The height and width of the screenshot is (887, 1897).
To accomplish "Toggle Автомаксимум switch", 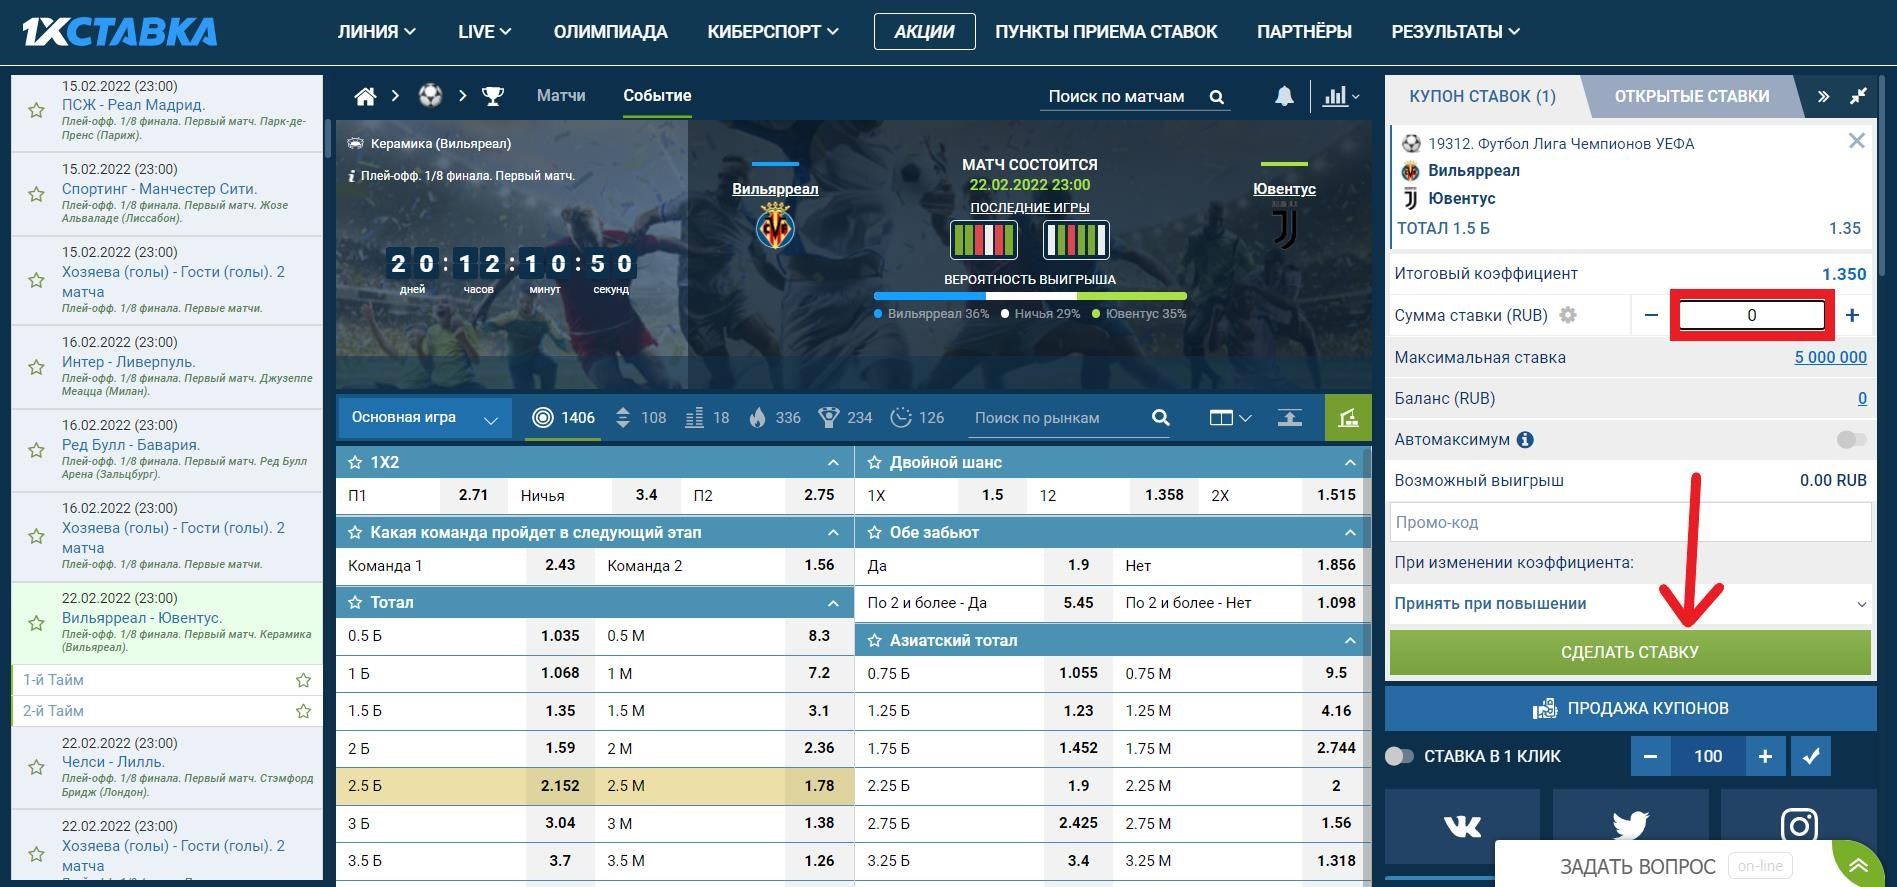I will point(1851,439).
